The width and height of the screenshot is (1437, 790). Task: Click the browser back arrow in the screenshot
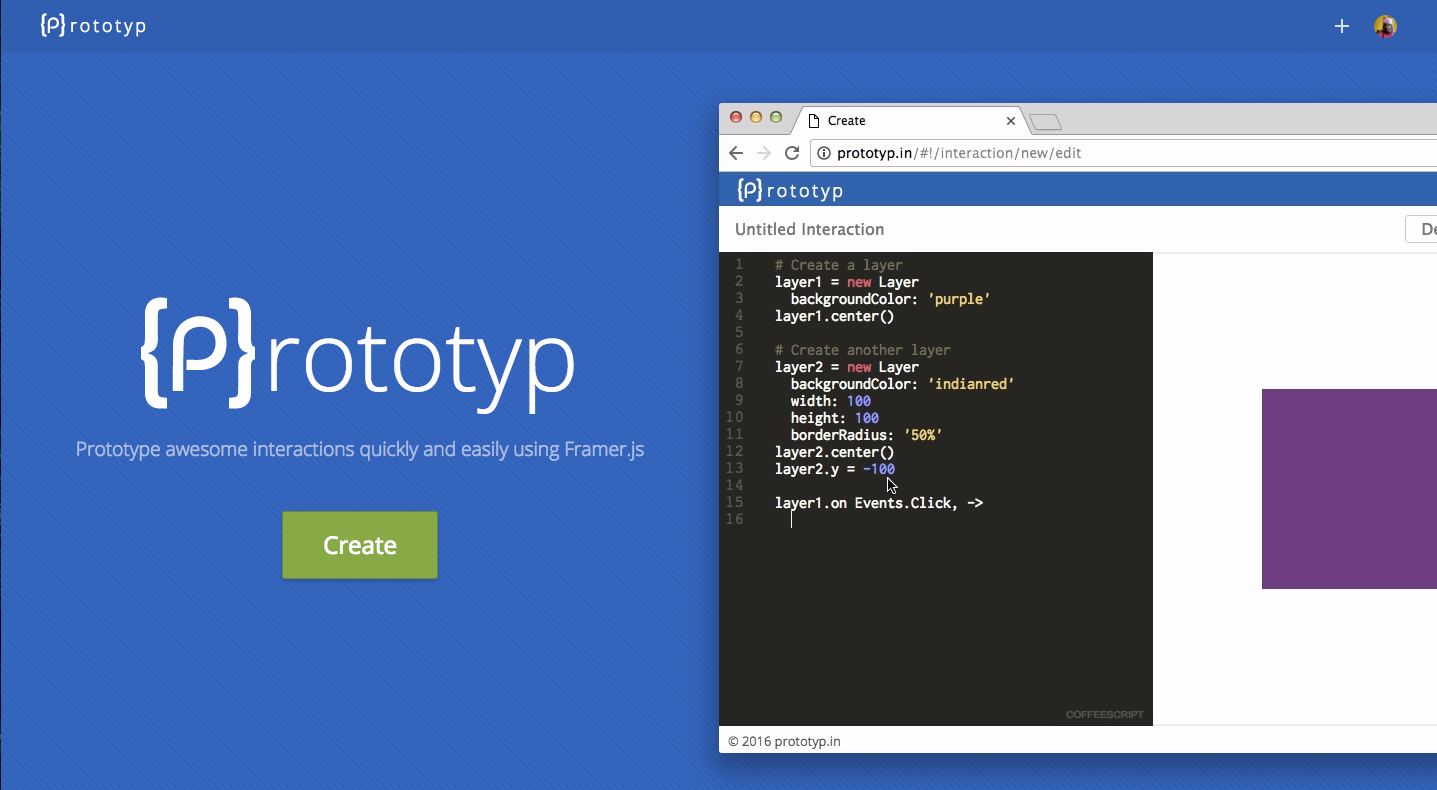pos(736,153)
